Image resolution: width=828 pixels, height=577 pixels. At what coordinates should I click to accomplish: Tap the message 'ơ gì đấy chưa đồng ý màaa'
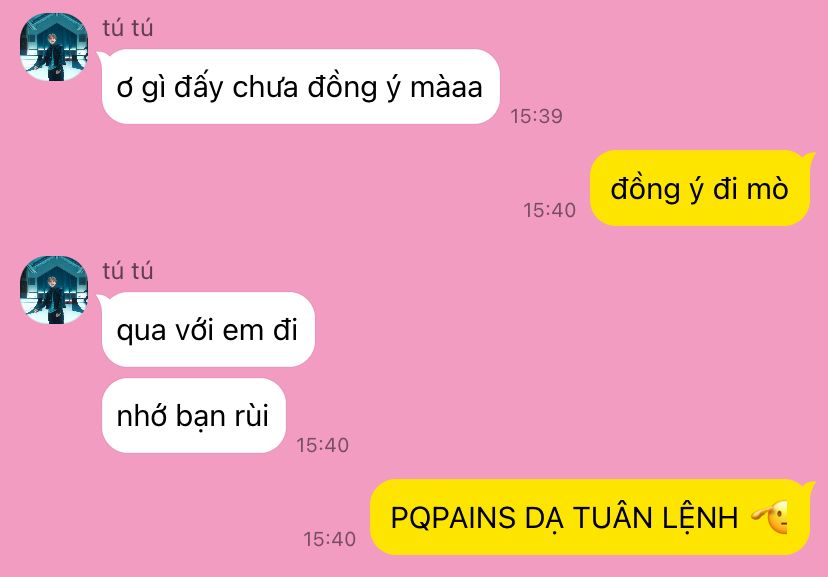click(300, 87)
